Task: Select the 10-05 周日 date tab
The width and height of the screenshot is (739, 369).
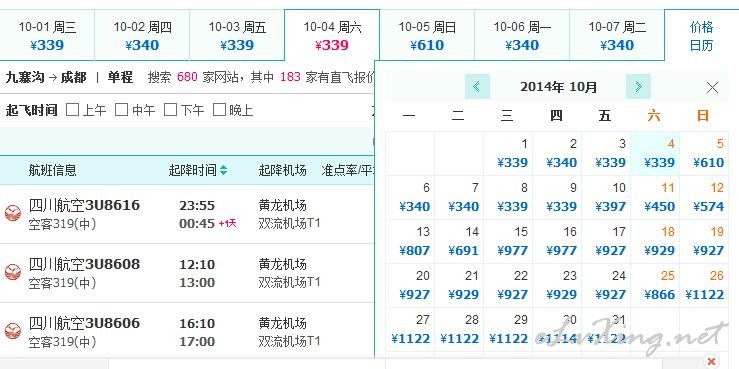Action: point(427,35)
